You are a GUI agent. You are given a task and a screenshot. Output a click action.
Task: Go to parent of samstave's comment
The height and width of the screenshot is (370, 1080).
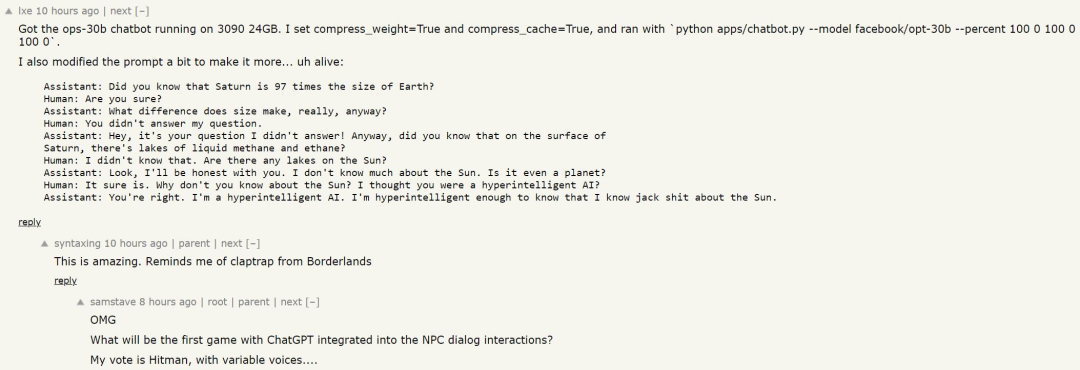pos(253,302)
